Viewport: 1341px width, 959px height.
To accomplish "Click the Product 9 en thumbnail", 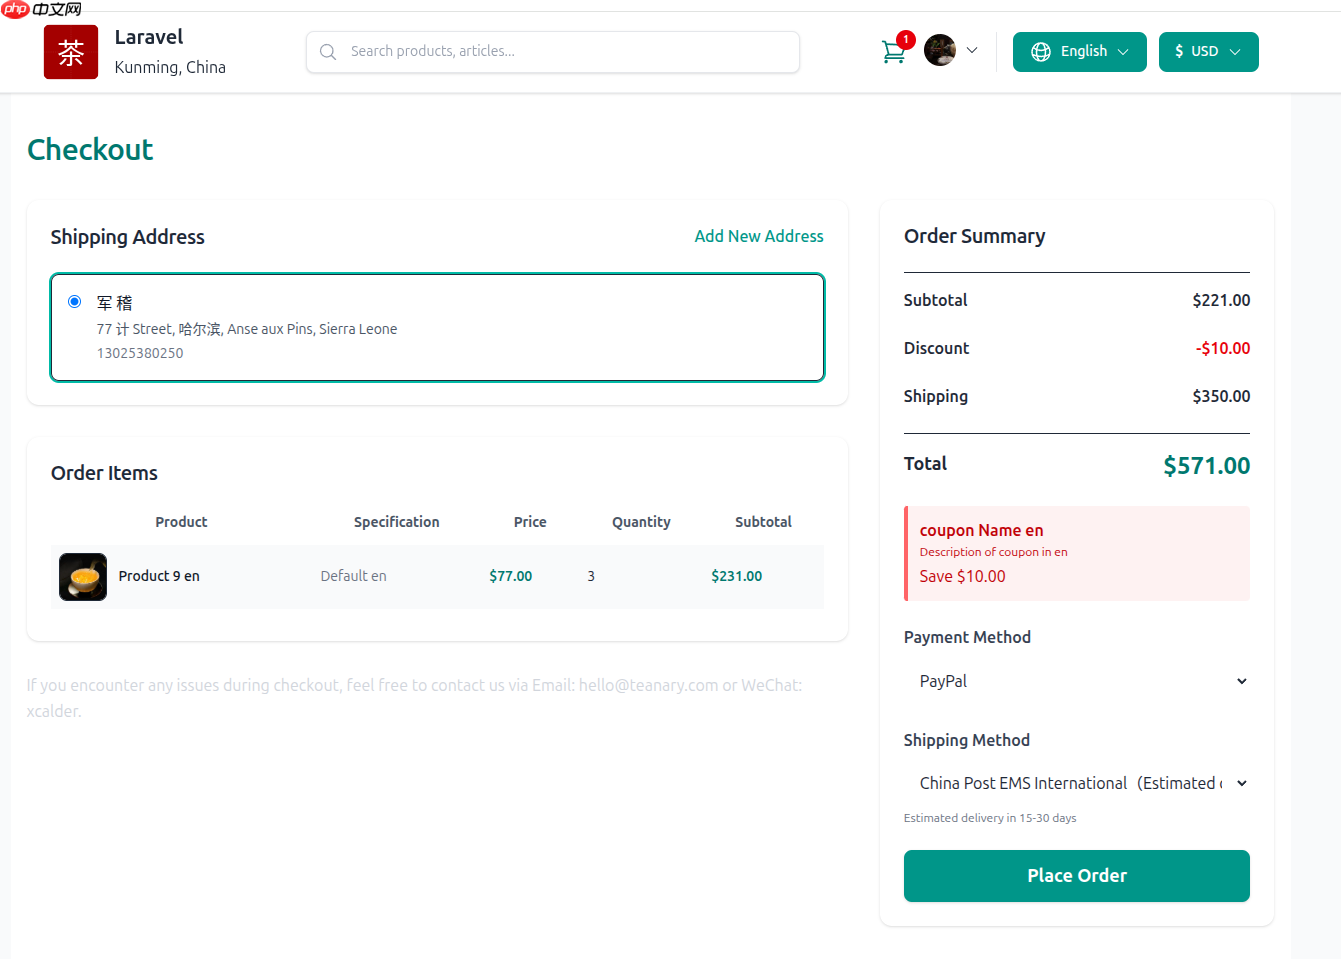I will (x=83, y=577).
